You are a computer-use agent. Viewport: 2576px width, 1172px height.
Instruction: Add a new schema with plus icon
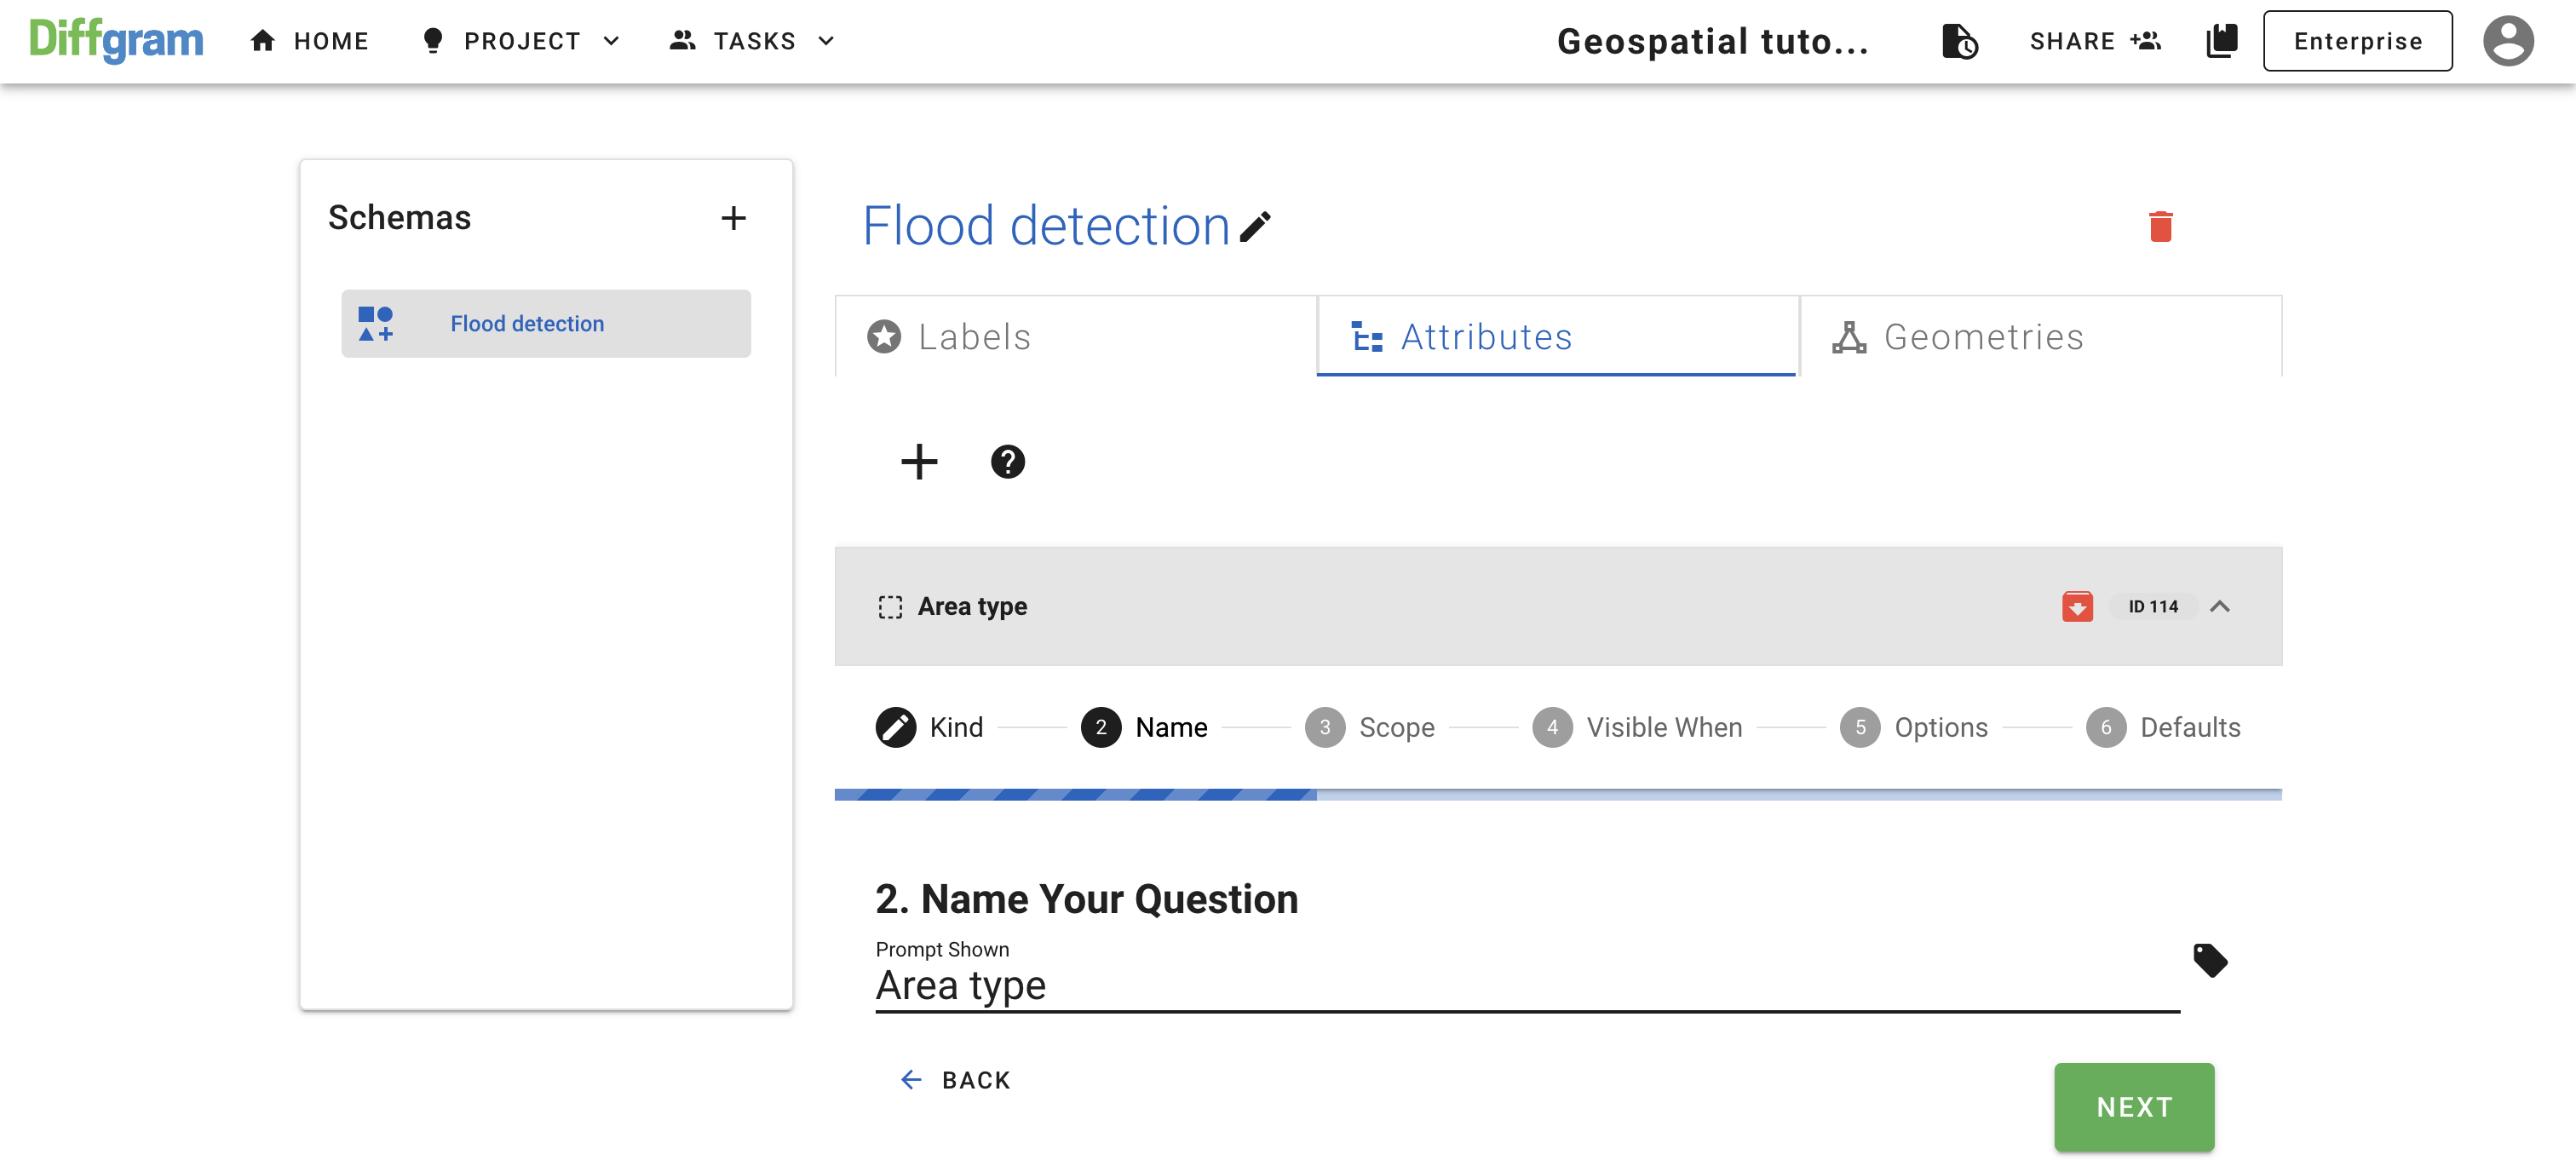pos(733,218)
